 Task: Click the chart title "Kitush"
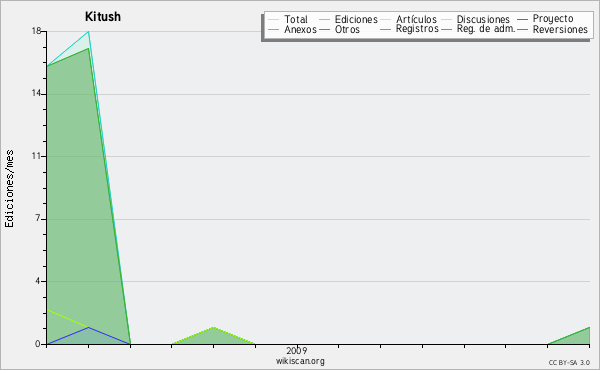tap(103, 16)
